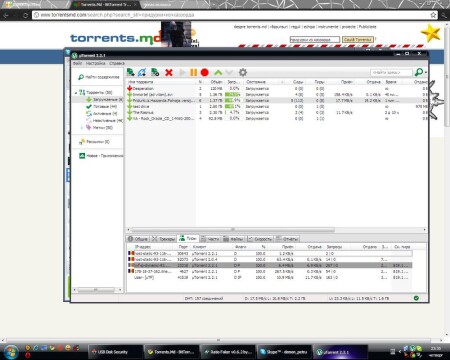Open the Справка menu

[x=117, y=63]
